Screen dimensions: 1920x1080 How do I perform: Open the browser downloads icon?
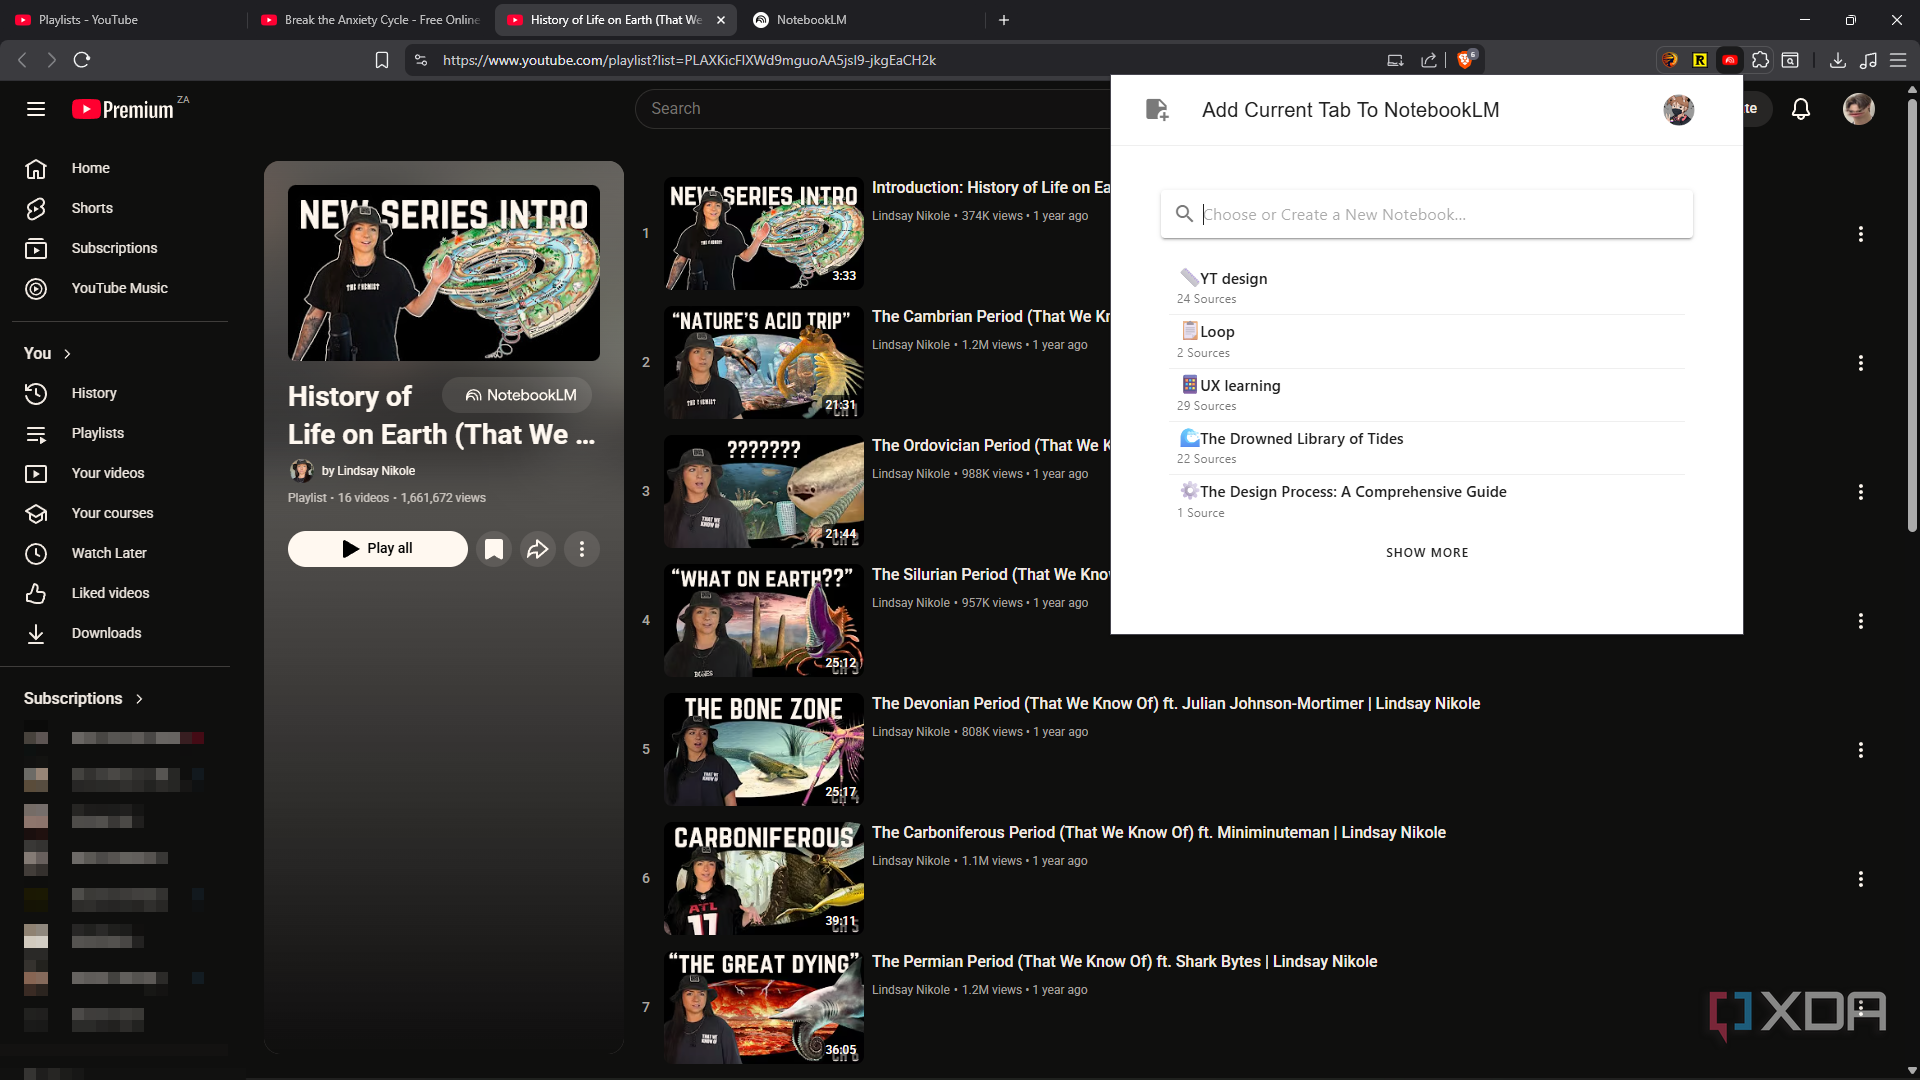pos(1837,60)
